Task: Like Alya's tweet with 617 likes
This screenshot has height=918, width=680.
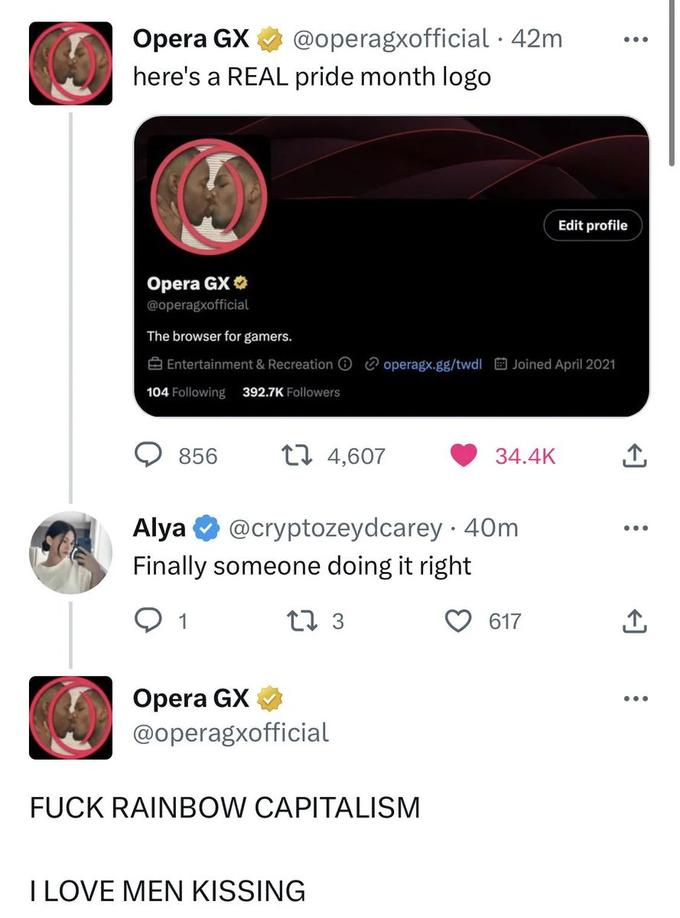Action: click(x=462, y=622)
